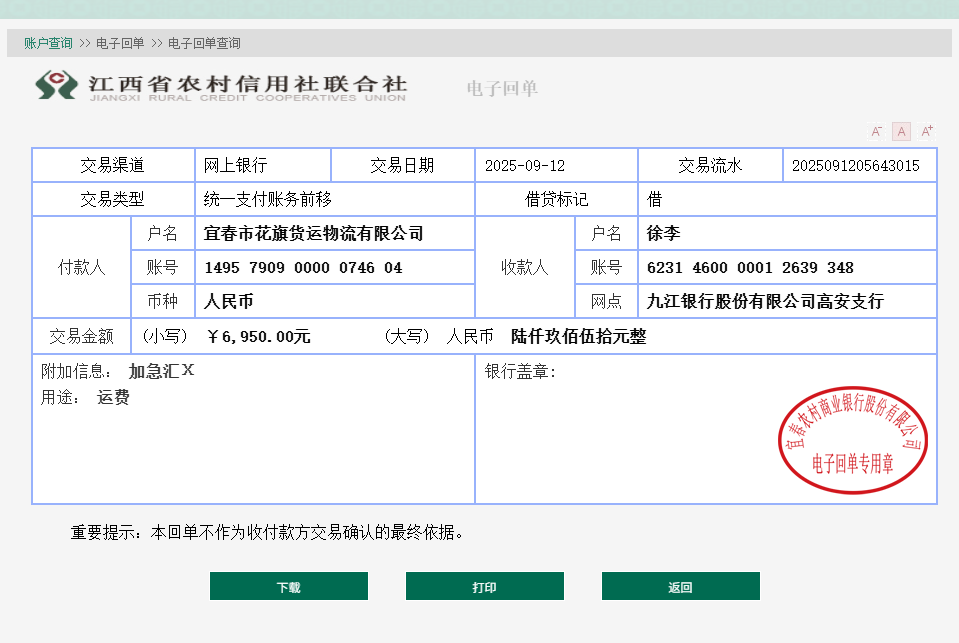Open the 账户查询 breadcrumb link
Viewport: 959px width, 643px height.
point(48,43)
